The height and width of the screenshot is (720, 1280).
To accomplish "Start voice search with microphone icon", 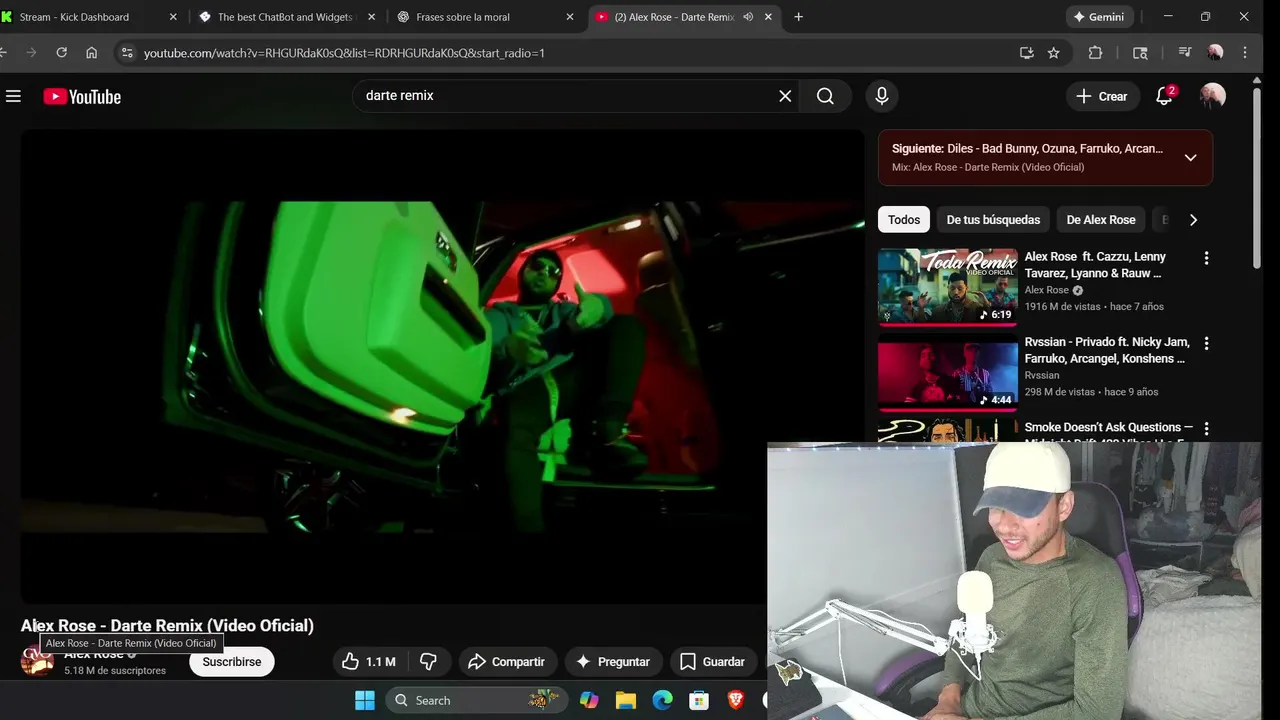I will click(x=881, y=96).
